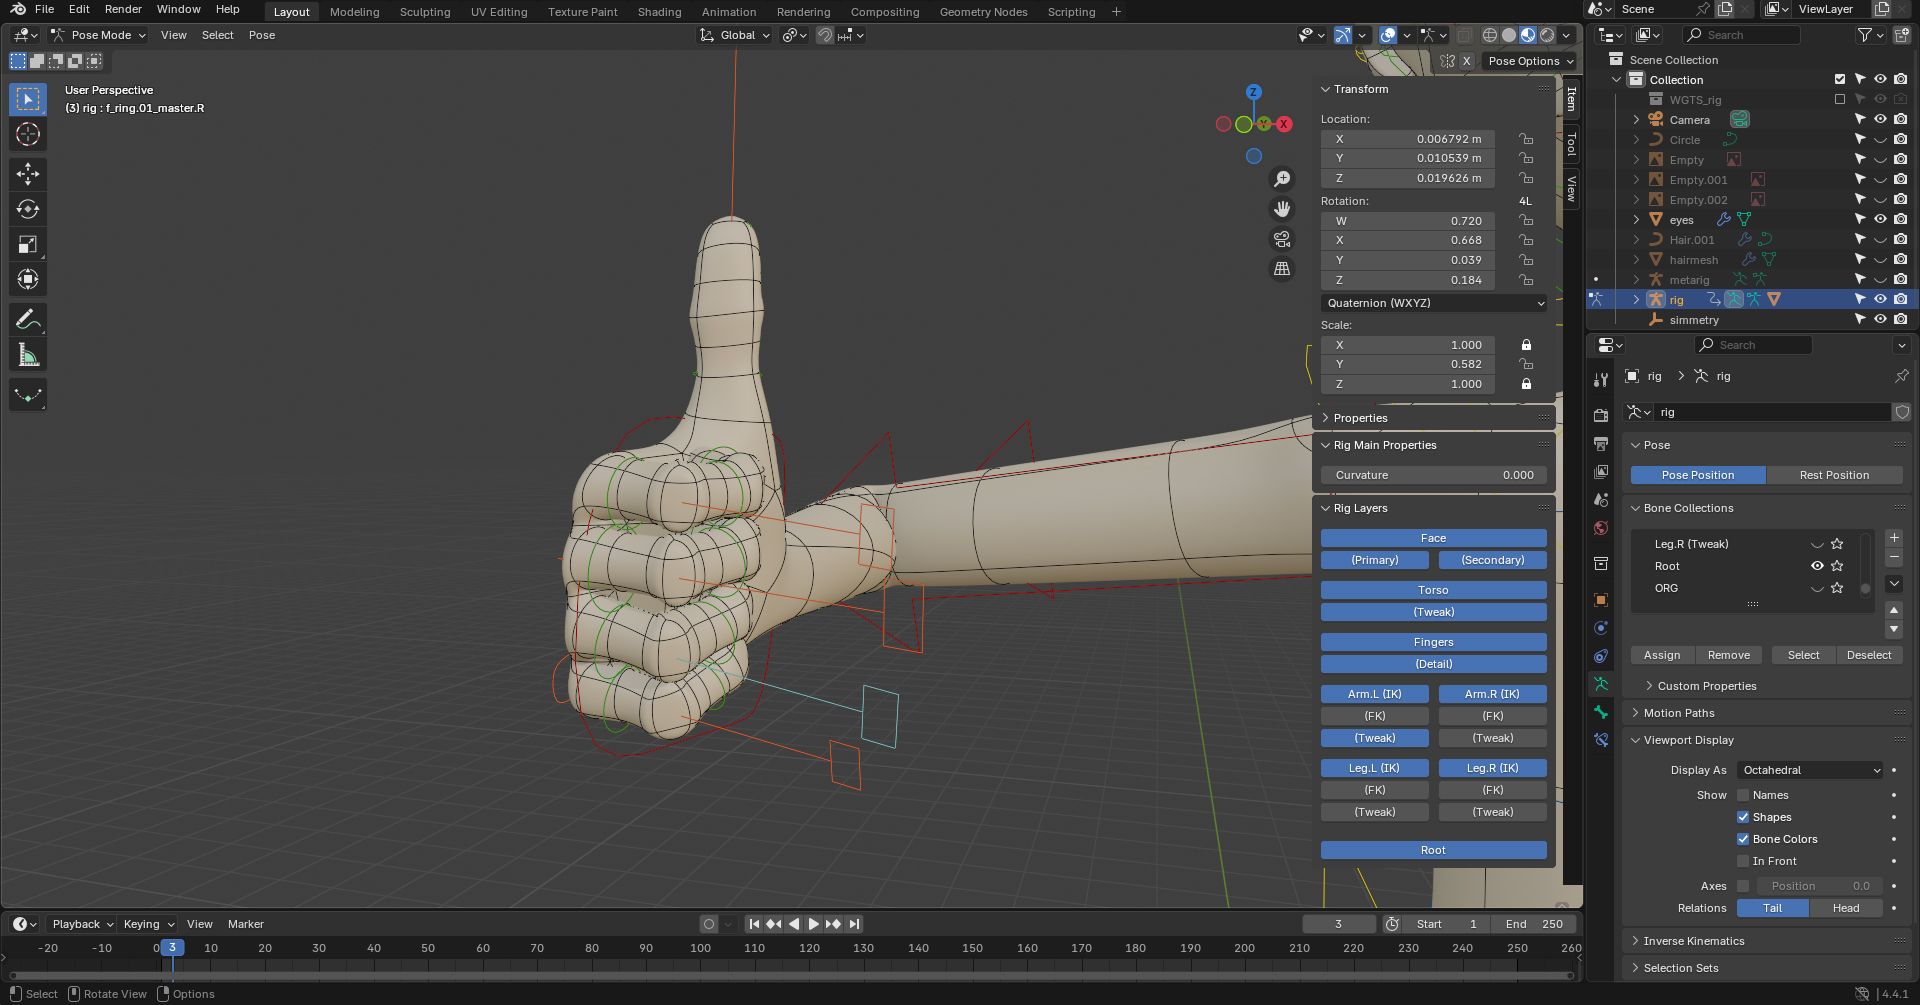
Task: Click the camera view icon in viewport
Action: pos(1282,239)
